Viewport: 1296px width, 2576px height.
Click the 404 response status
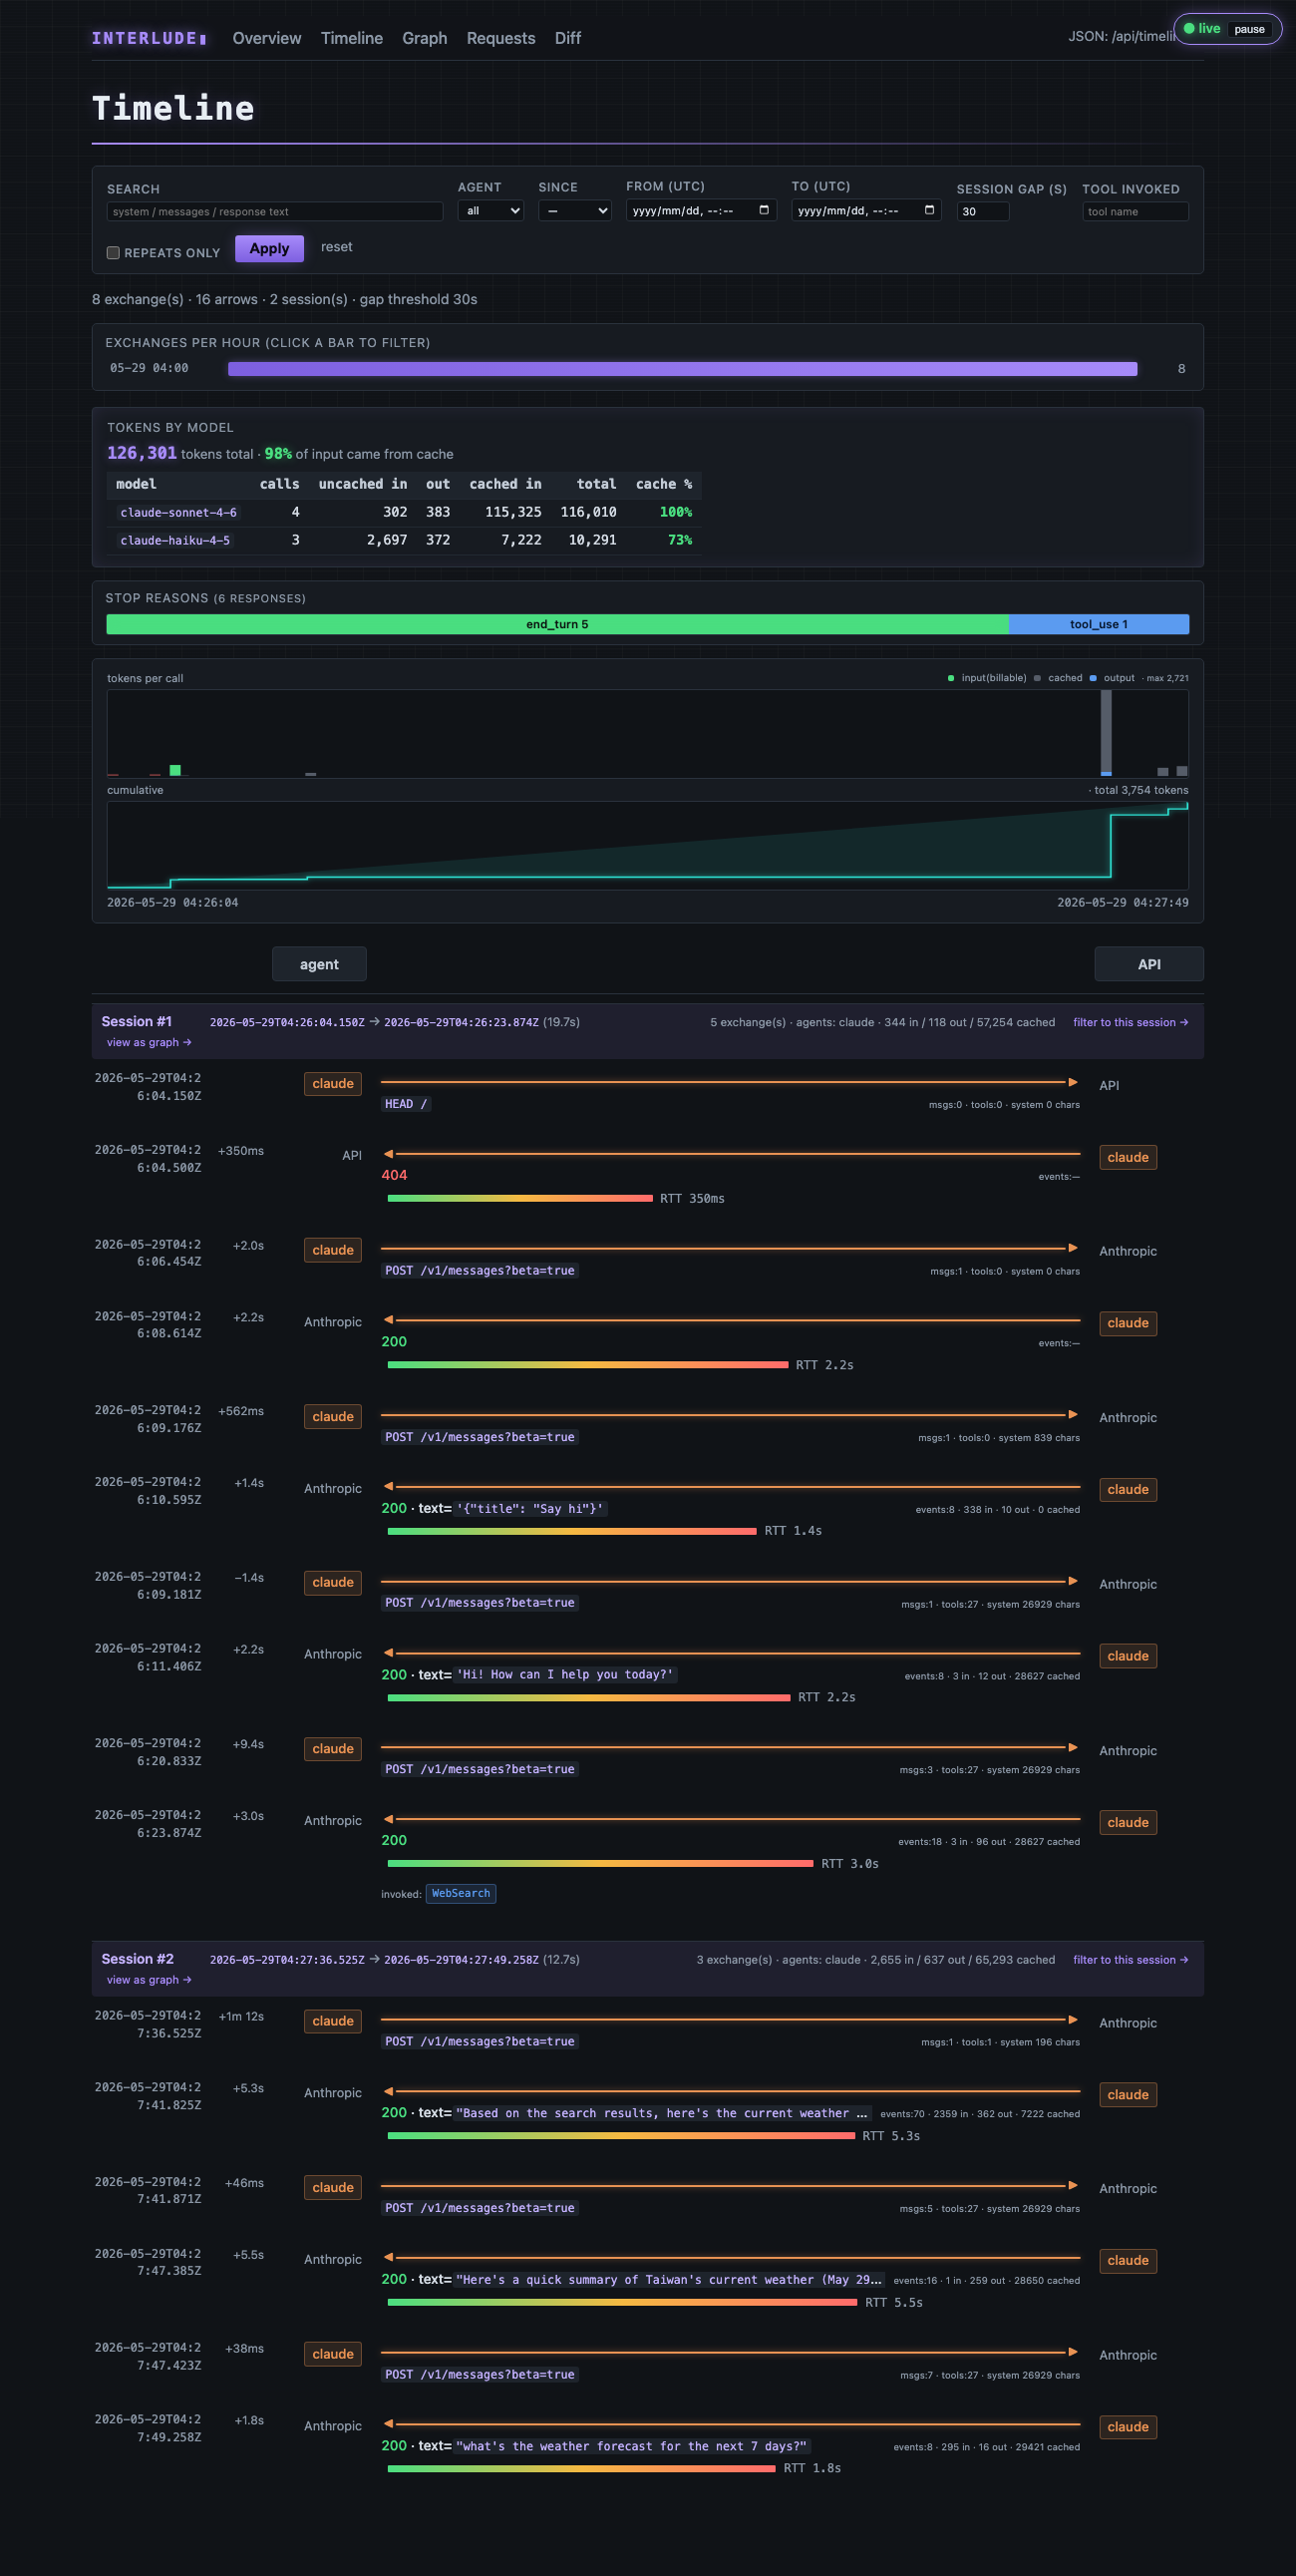pos(394,1175)
